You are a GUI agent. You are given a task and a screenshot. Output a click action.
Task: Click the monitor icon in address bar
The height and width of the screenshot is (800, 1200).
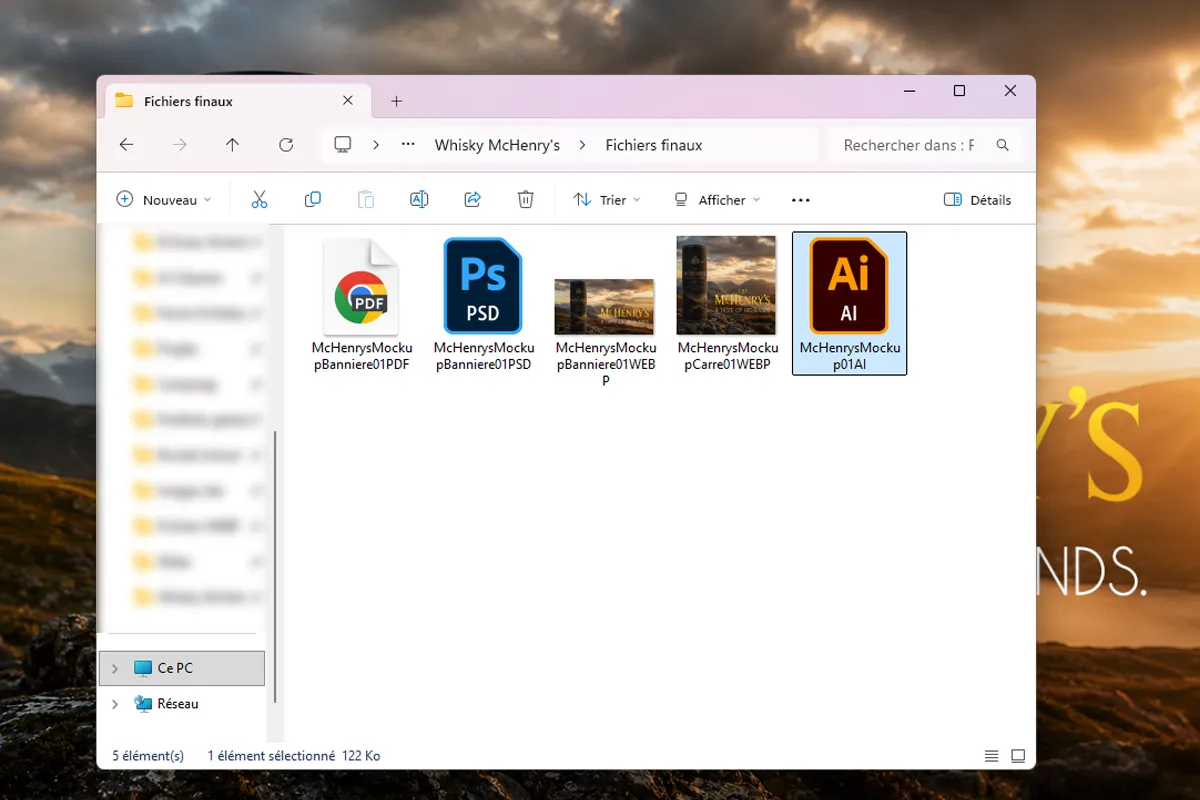343,145
